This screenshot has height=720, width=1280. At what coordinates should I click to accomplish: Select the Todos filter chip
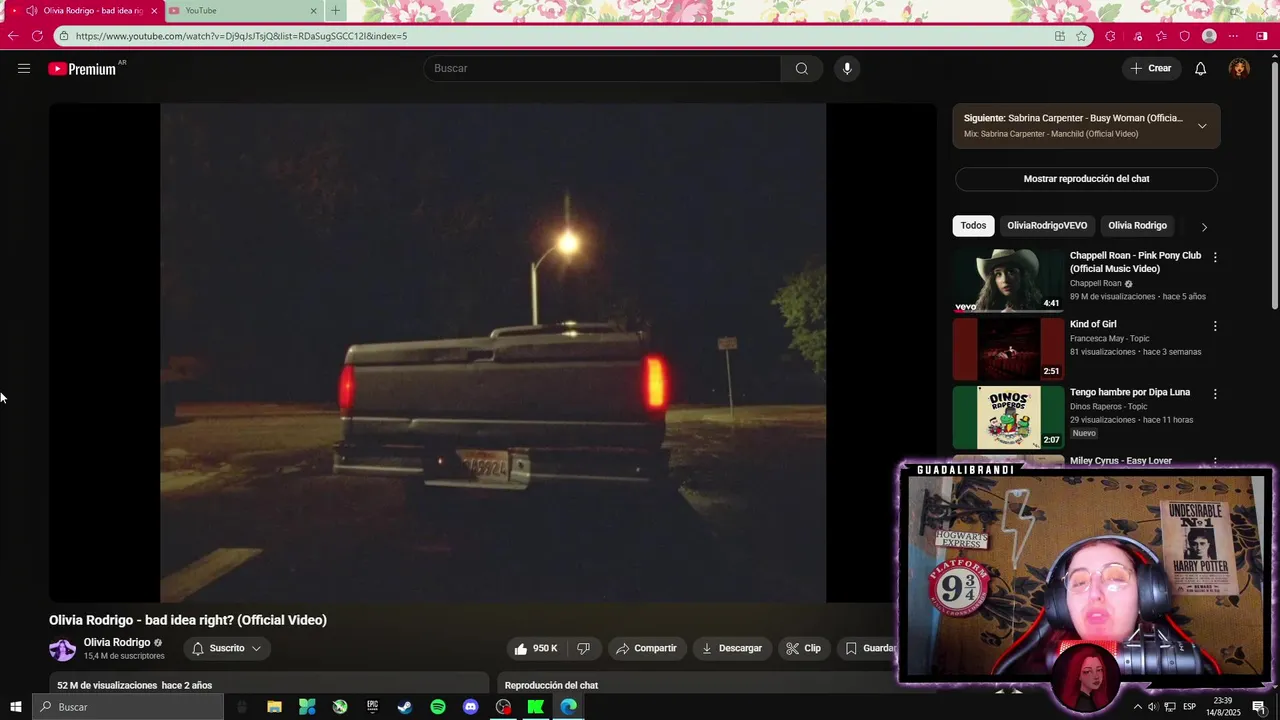coord(973,226)
